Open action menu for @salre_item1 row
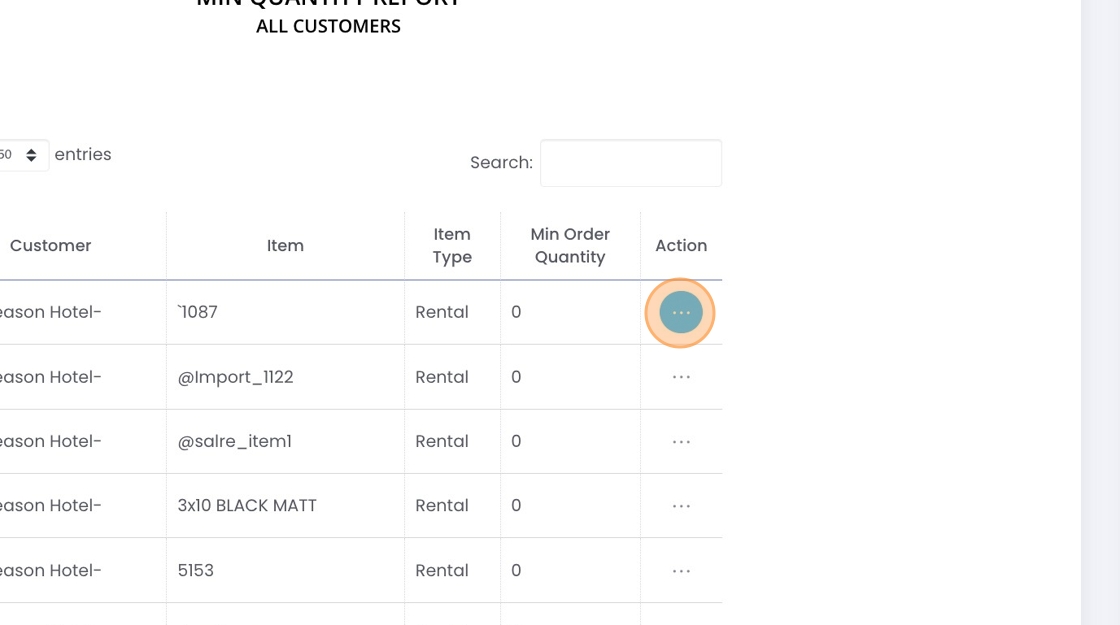 point(681,441)
